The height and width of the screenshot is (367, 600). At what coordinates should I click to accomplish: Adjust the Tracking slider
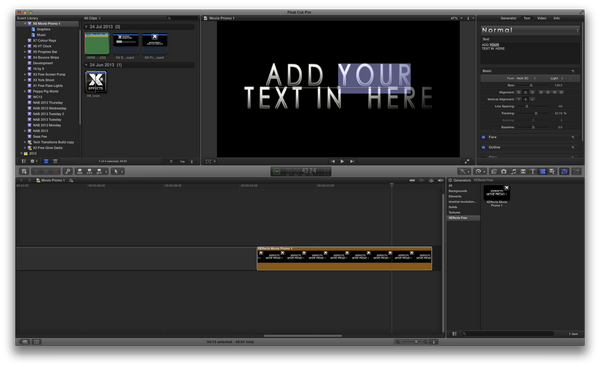tap(536, 113)
